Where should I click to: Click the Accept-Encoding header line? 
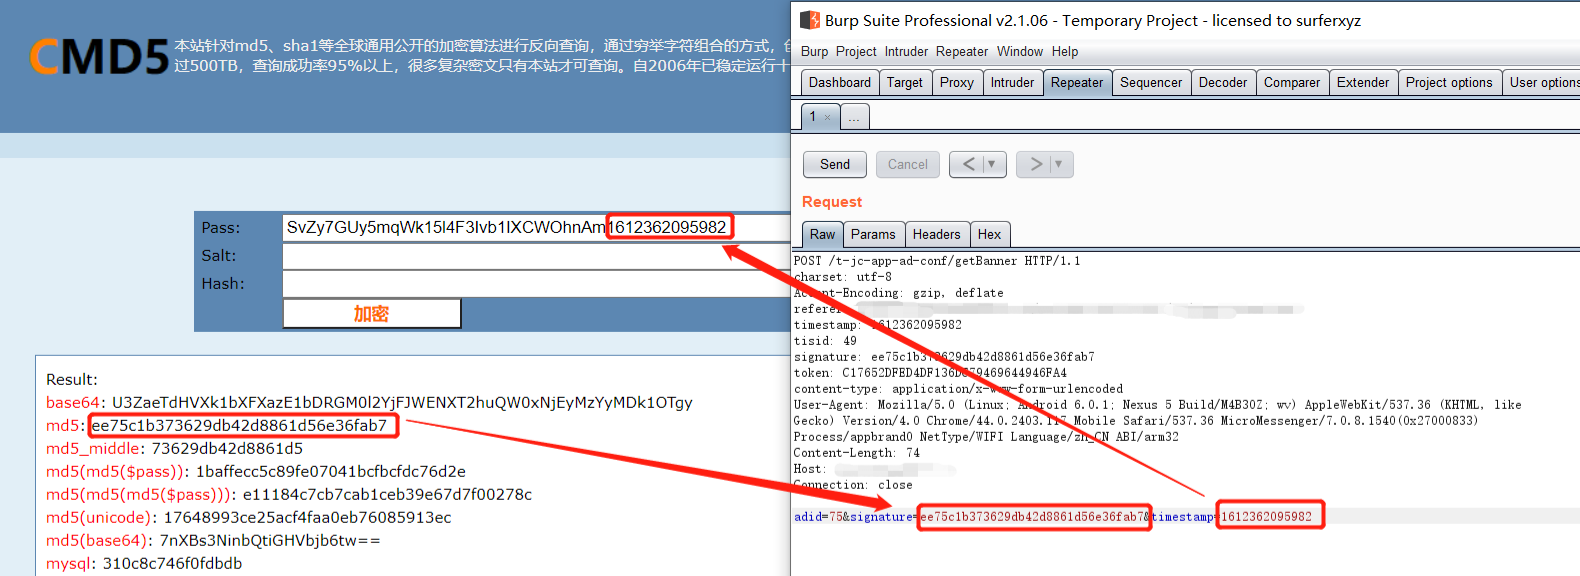tap(899, 293)
